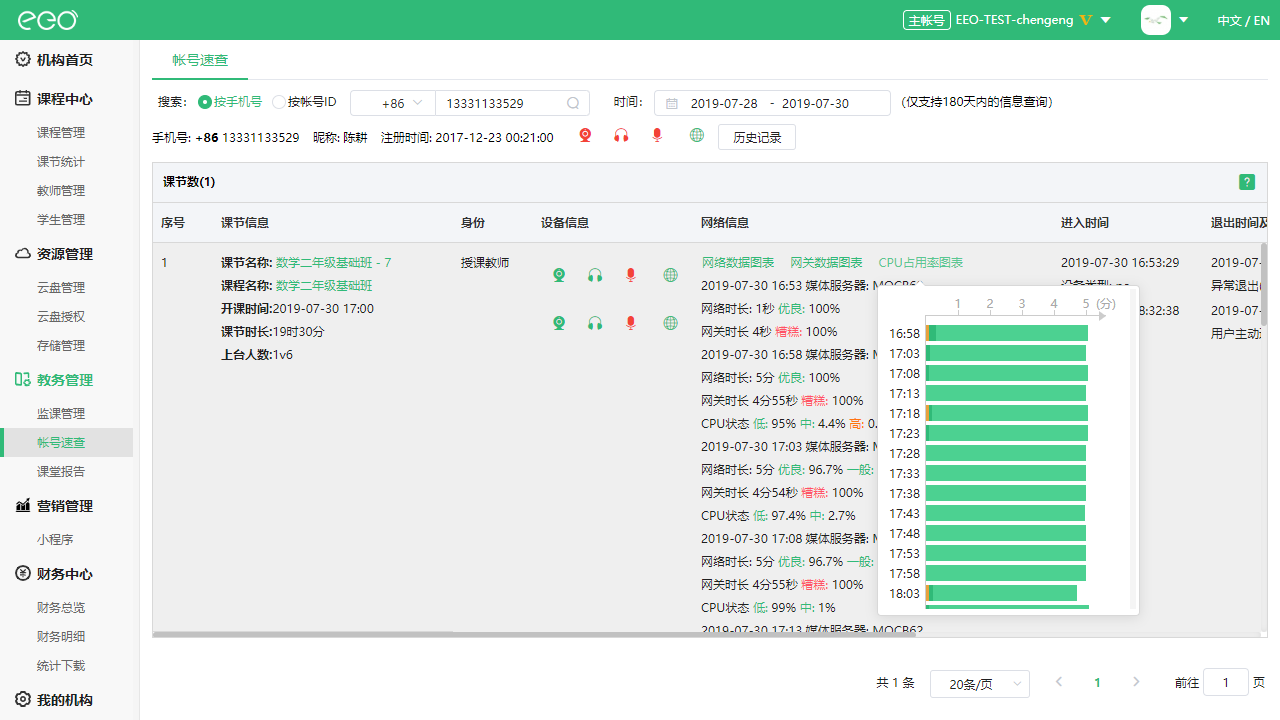Click second-row red microphone device icon
Viewport: 1280px width, 720px height.
pyautogui.click(x=631, y=322)
